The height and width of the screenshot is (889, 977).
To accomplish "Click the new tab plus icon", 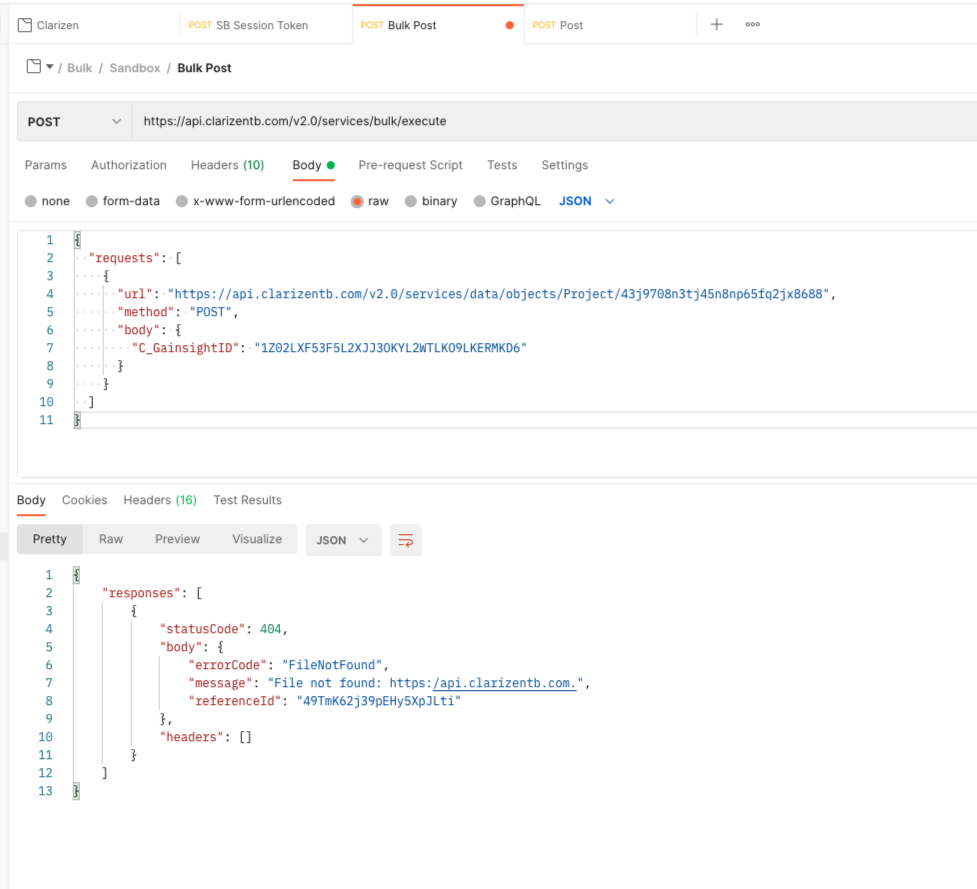I will tap(717, 24).
